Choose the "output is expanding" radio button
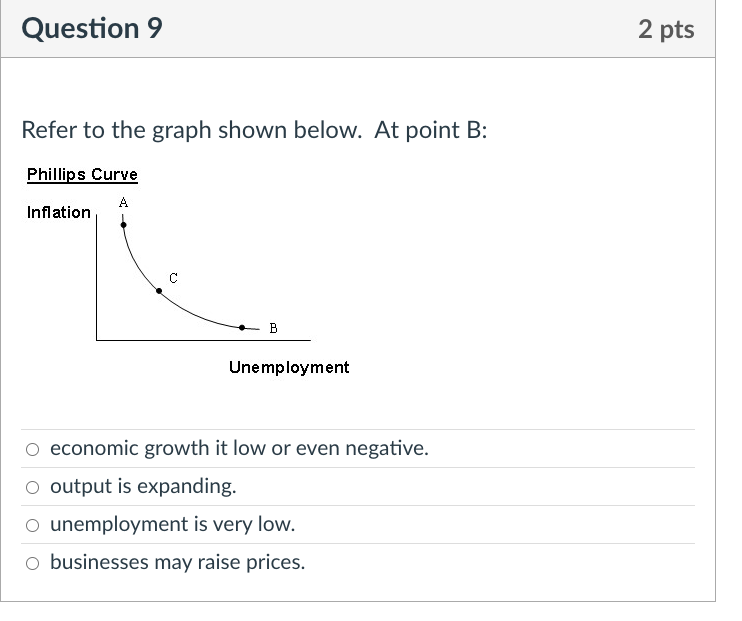 point(33,487)
